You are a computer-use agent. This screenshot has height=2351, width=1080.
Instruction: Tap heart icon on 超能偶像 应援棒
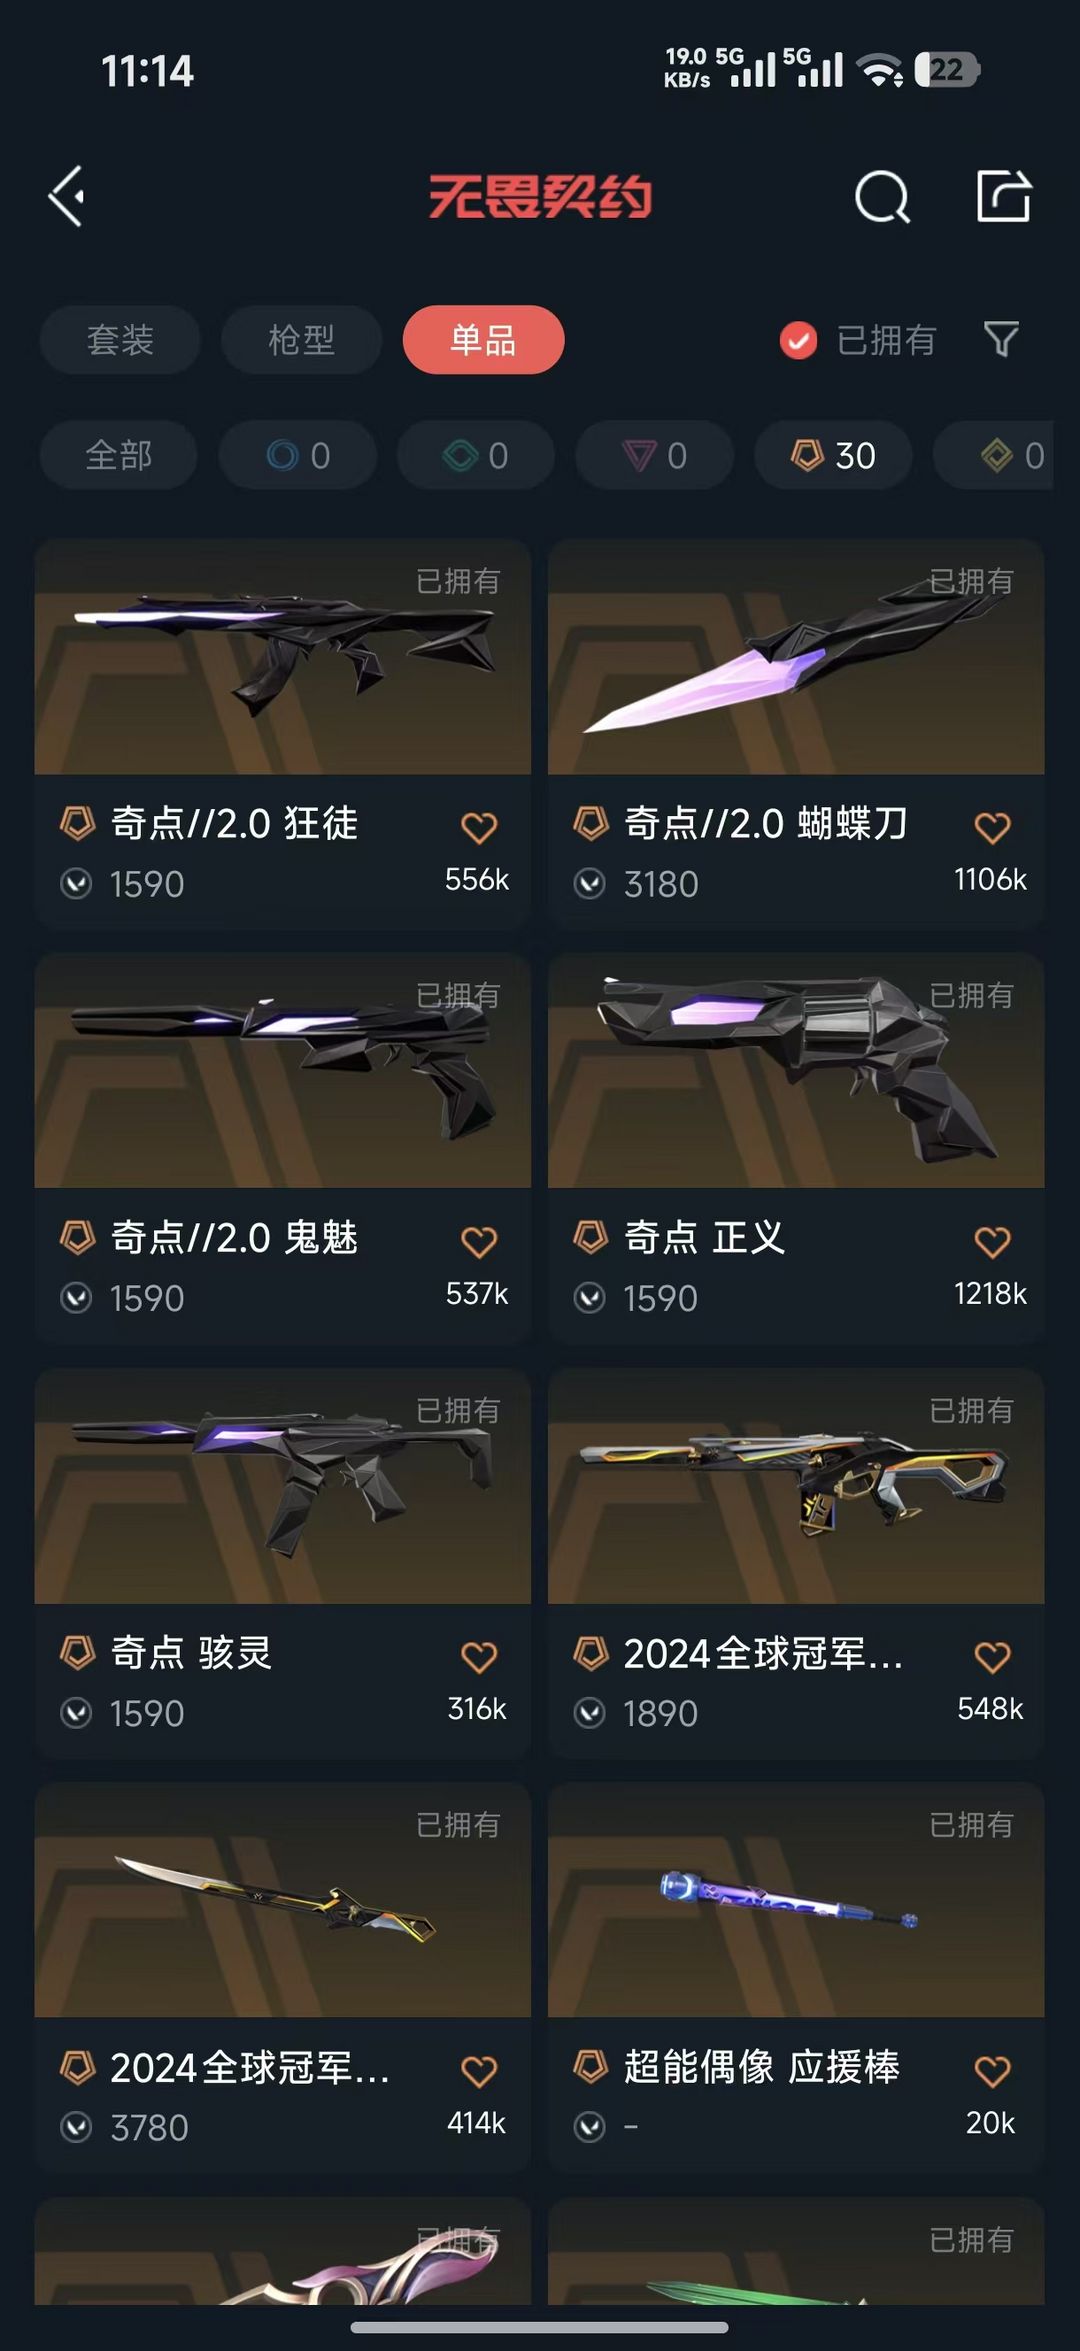(x=992, y=2071)
